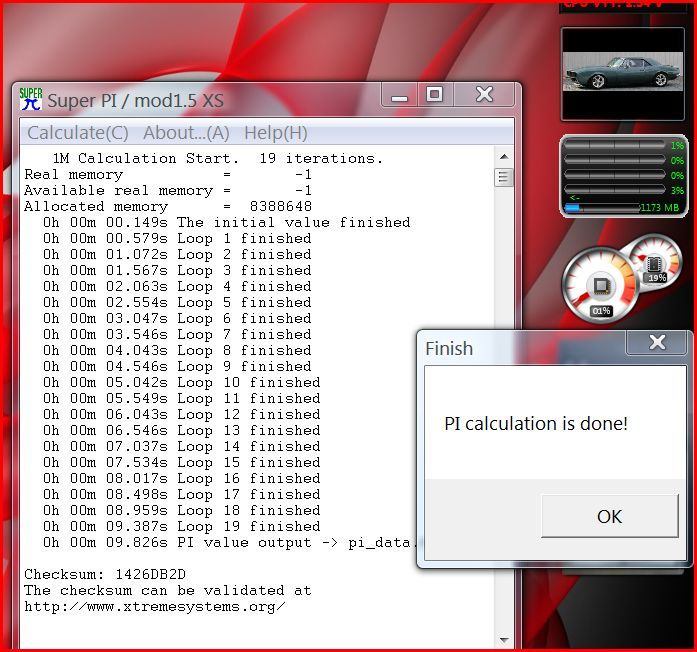
Task: Click the "PI value output" line
Action: point(229,542)
